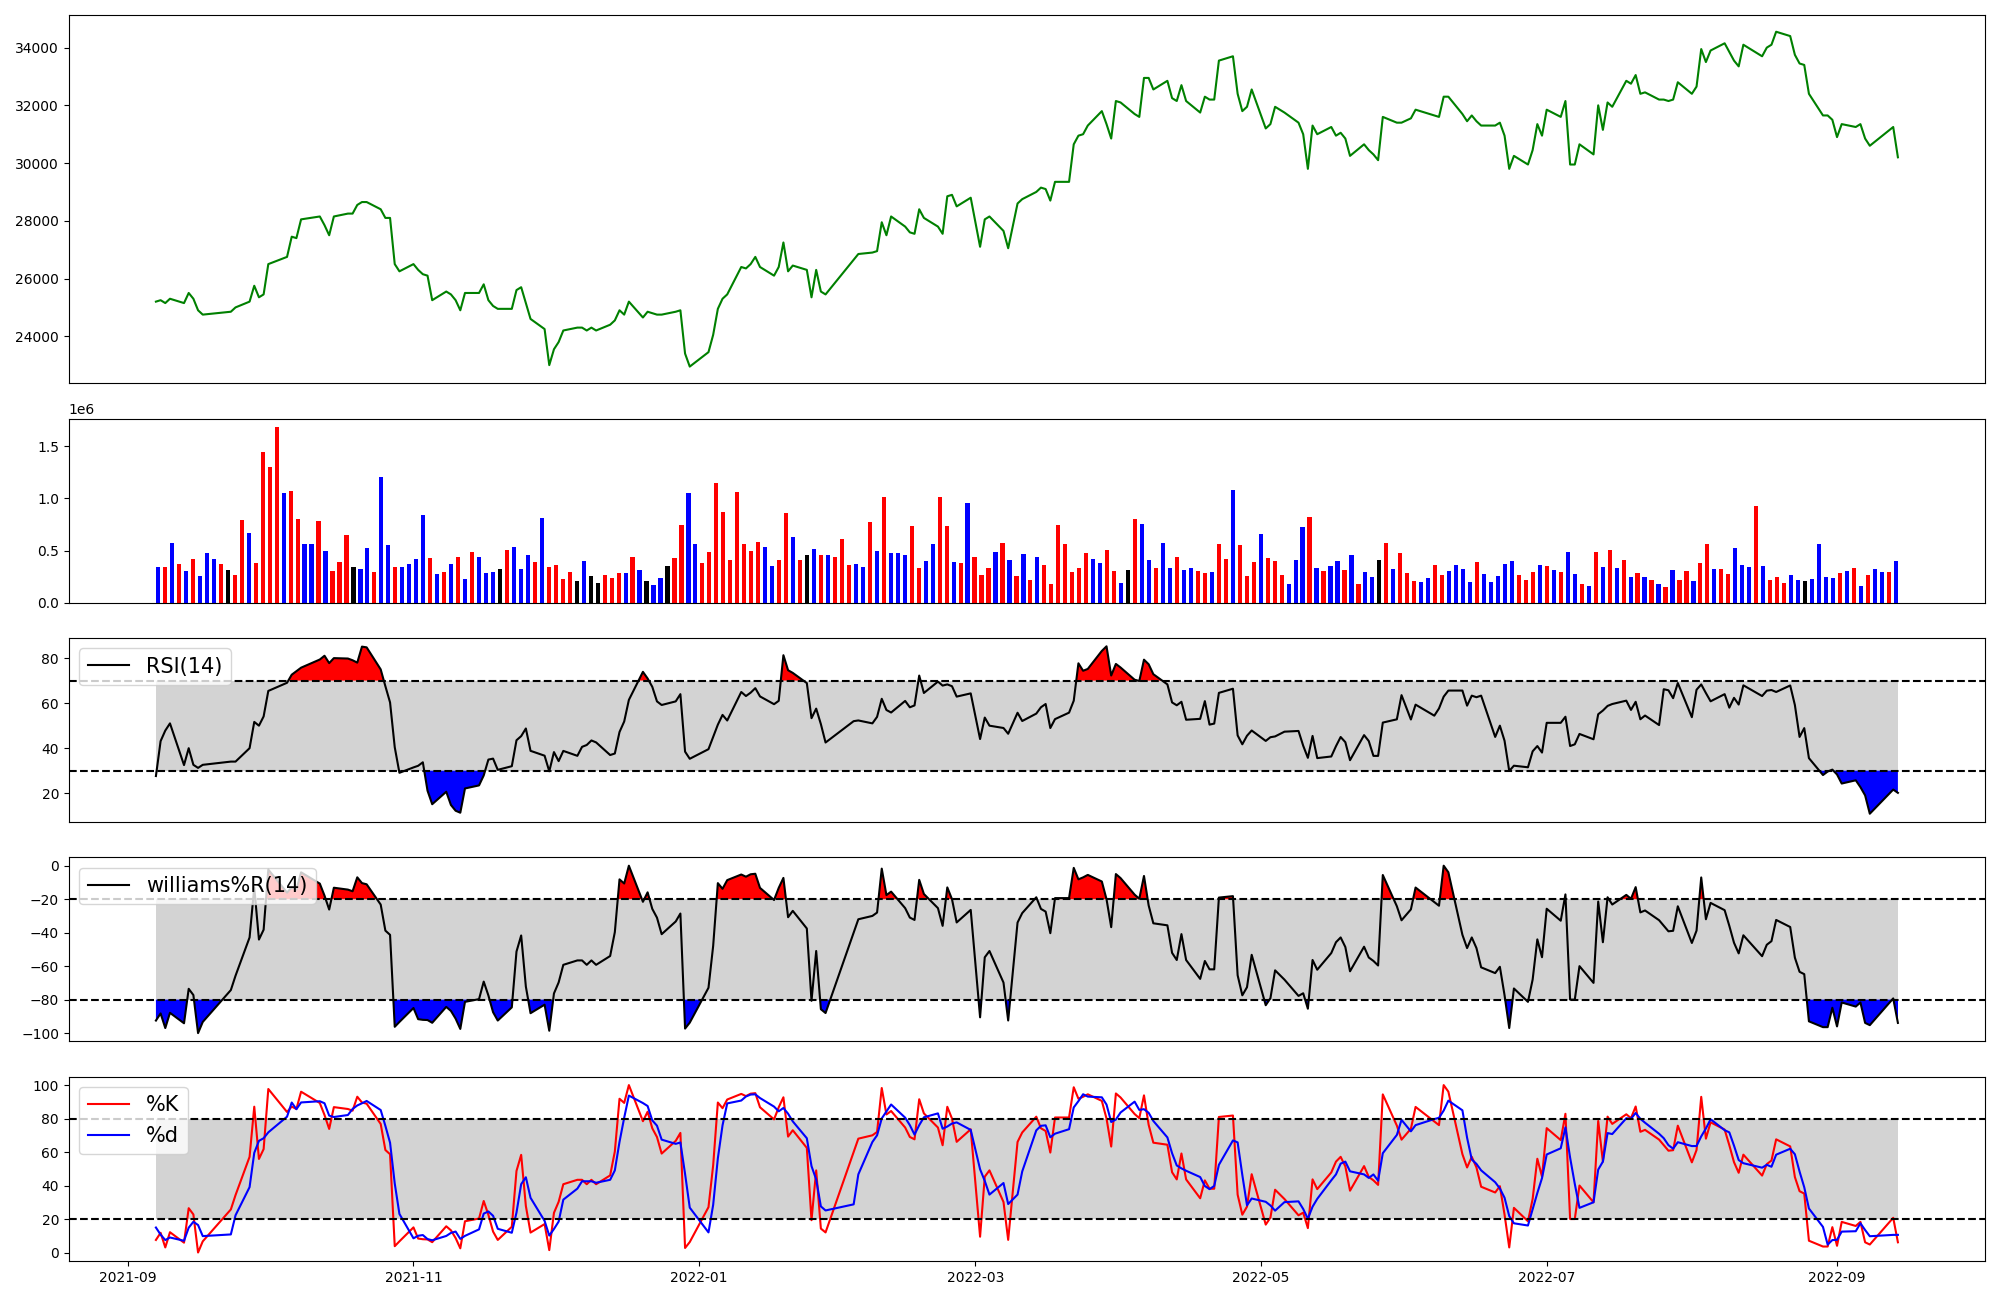This screenshot has width=2000, height=1300.
Task: Click the 2021-11 x-axis date label
Action: [413, 1277]
